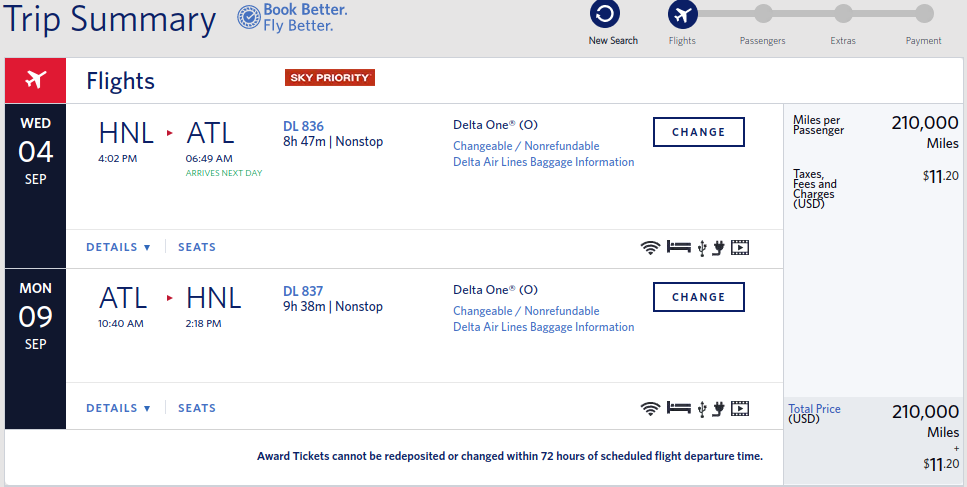Click the power outlet icon for DL 836
Image resolution: width=967 pixels, height=487 pixels.
coord(718,247)
